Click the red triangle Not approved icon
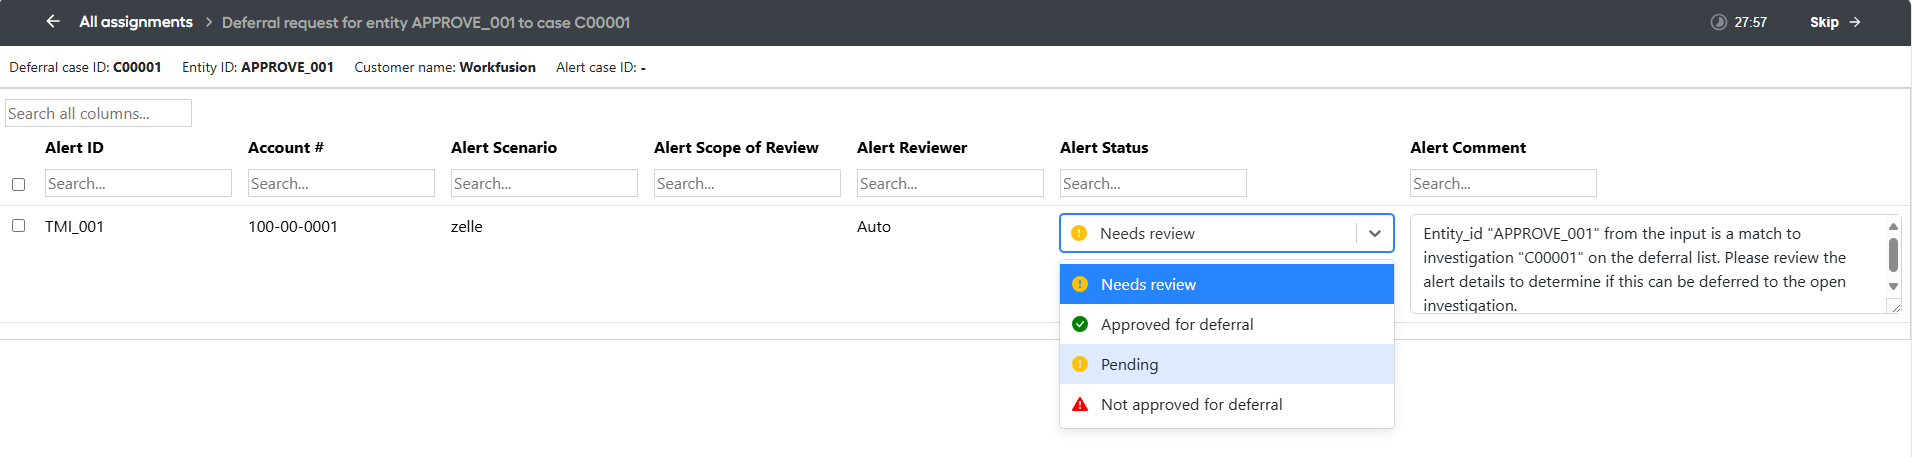The width and height of the screenshot is (1912, 457). 1080,404
